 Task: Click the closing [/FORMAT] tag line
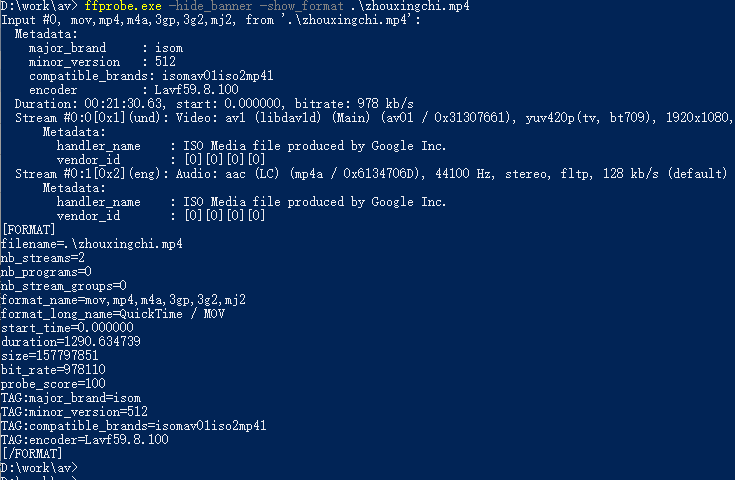(32, 453)
